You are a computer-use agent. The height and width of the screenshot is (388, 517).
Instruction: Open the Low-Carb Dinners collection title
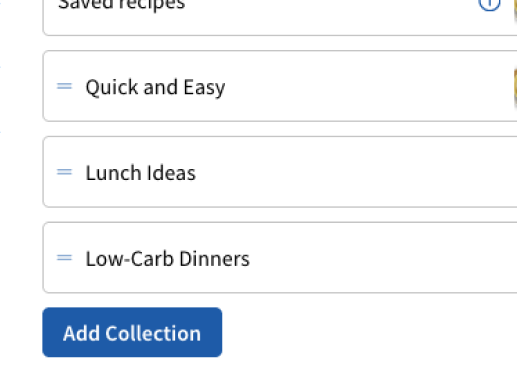[x=168, y=259]
